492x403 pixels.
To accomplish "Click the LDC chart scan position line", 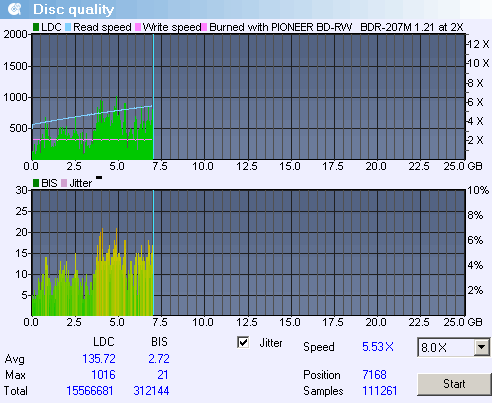I will tap(153, 97).
